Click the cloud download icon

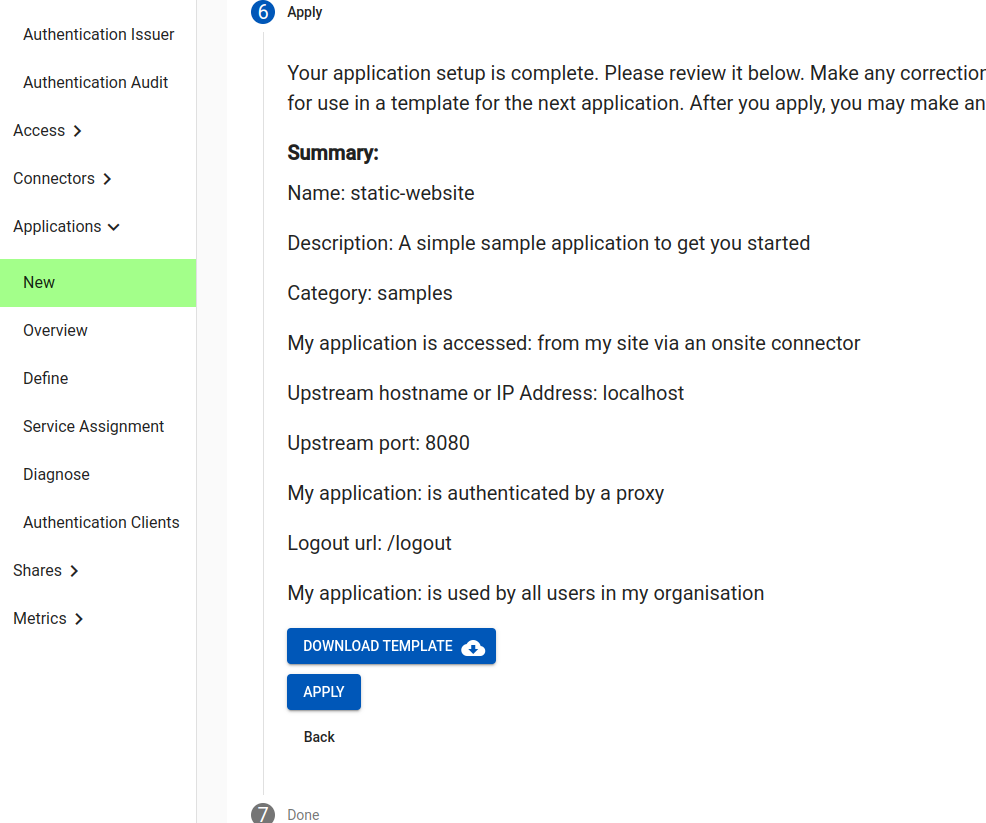pos(473,647)
